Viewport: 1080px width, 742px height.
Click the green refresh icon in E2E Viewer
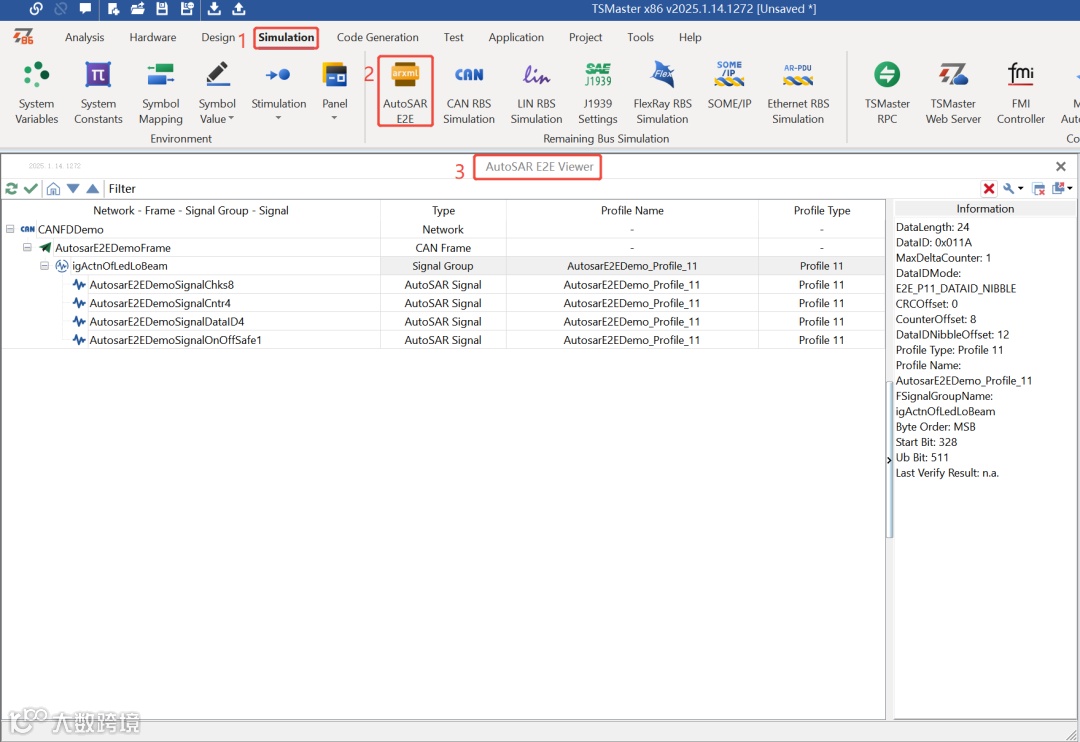(x=12, y=188)
